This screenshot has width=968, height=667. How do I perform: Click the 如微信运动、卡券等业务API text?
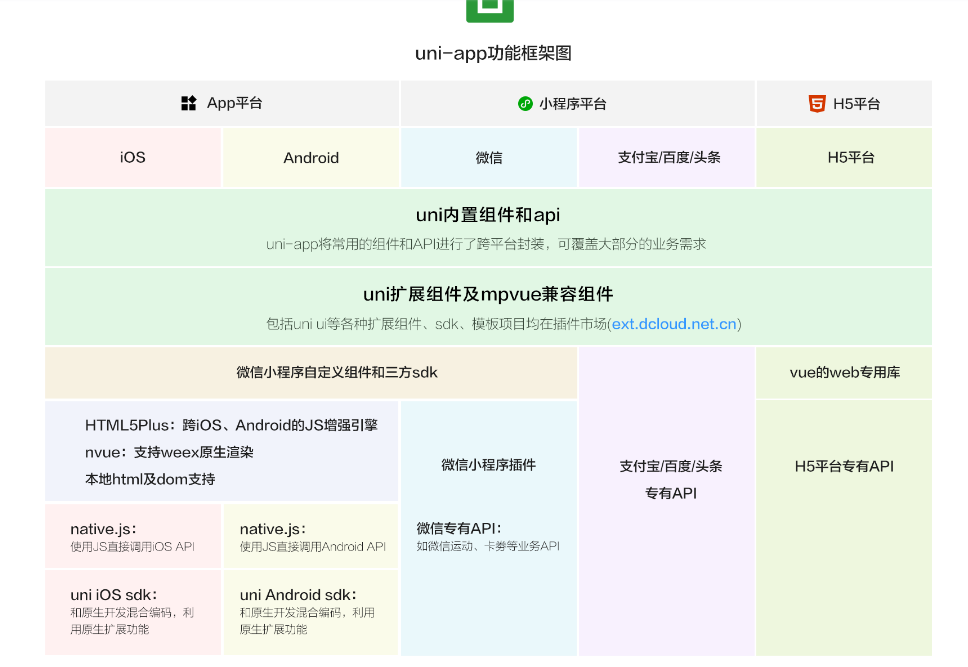point(488,546)
